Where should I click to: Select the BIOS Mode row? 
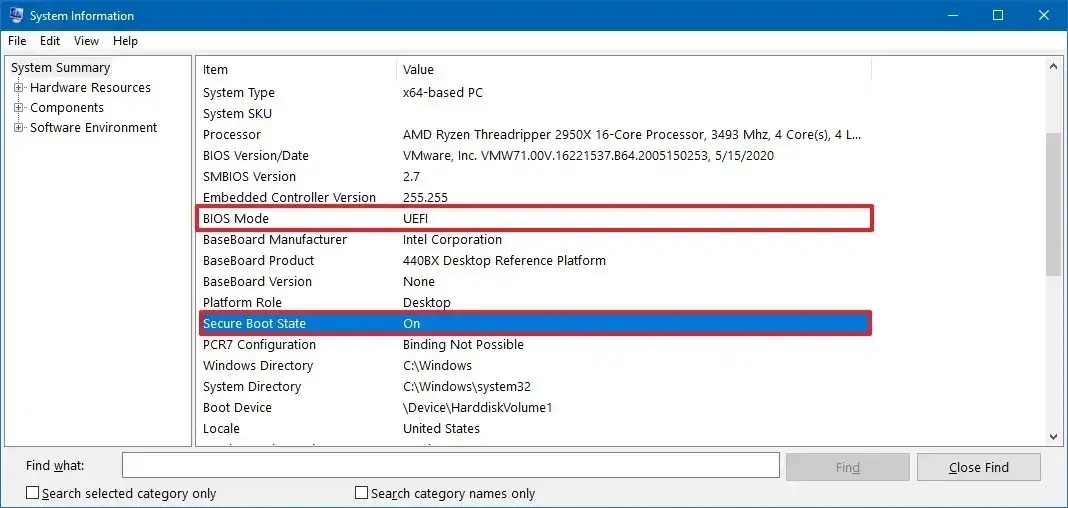pos(535,219)
